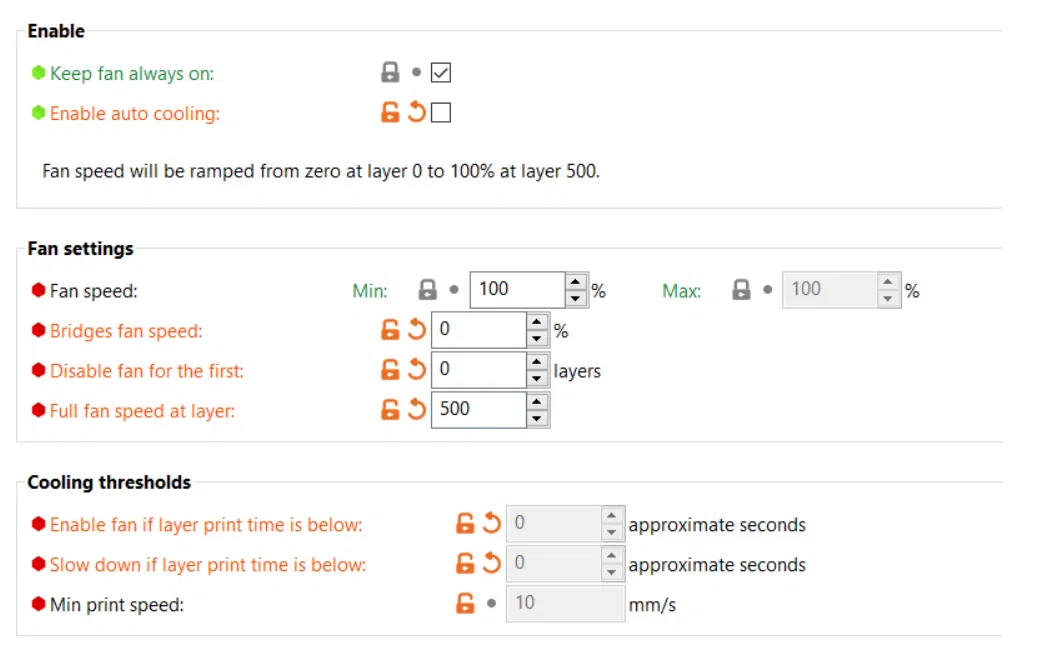
Task: Click the Bridges fan speed label
Action: (x=126, y=331)
